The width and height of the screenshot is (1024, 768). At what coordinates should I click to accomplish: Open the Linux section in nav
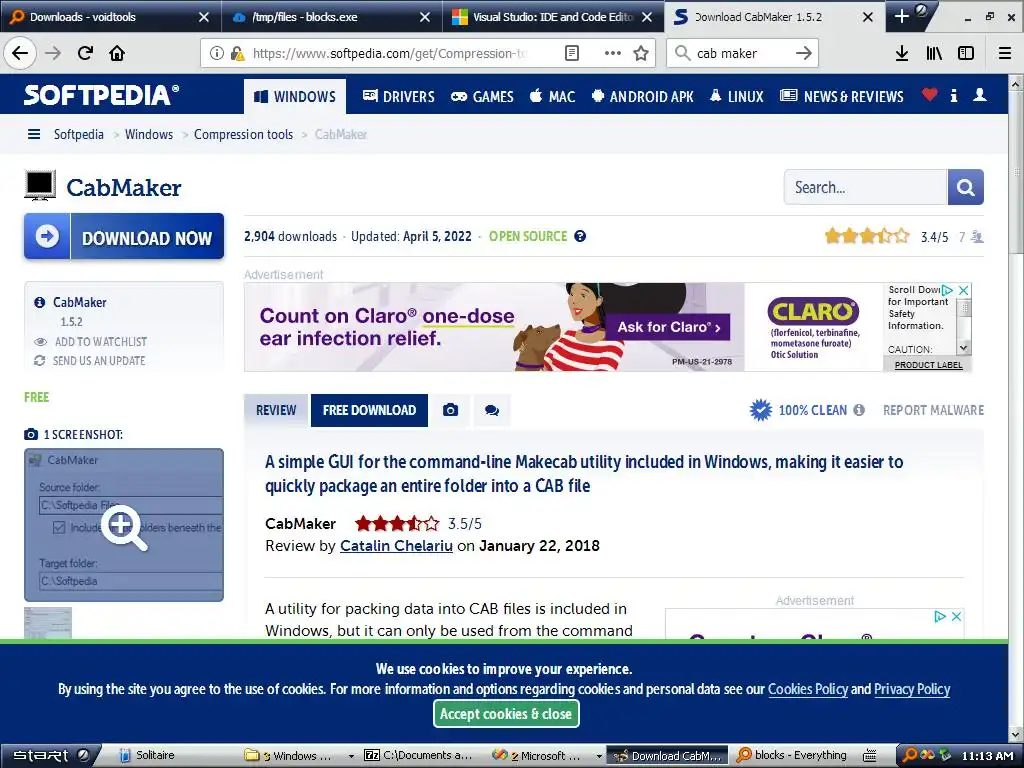click(737, 97)
